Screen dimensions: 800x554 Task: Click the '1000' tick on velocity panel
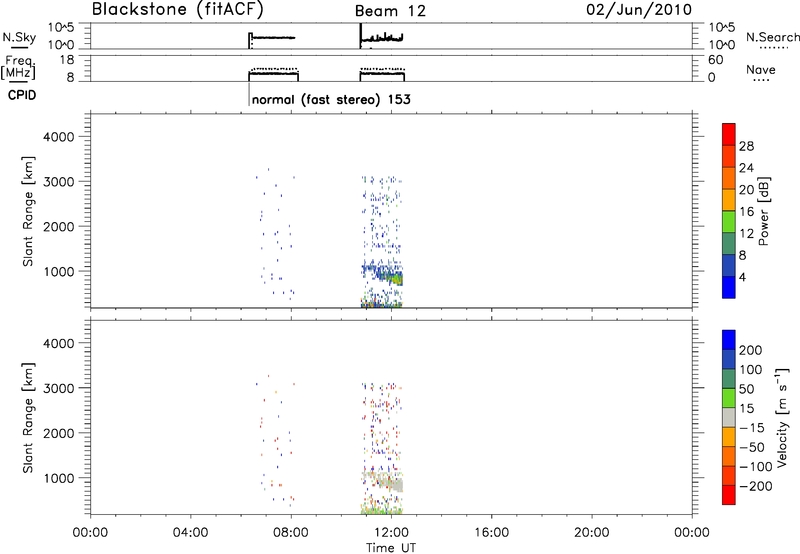(x=59, y=478)
